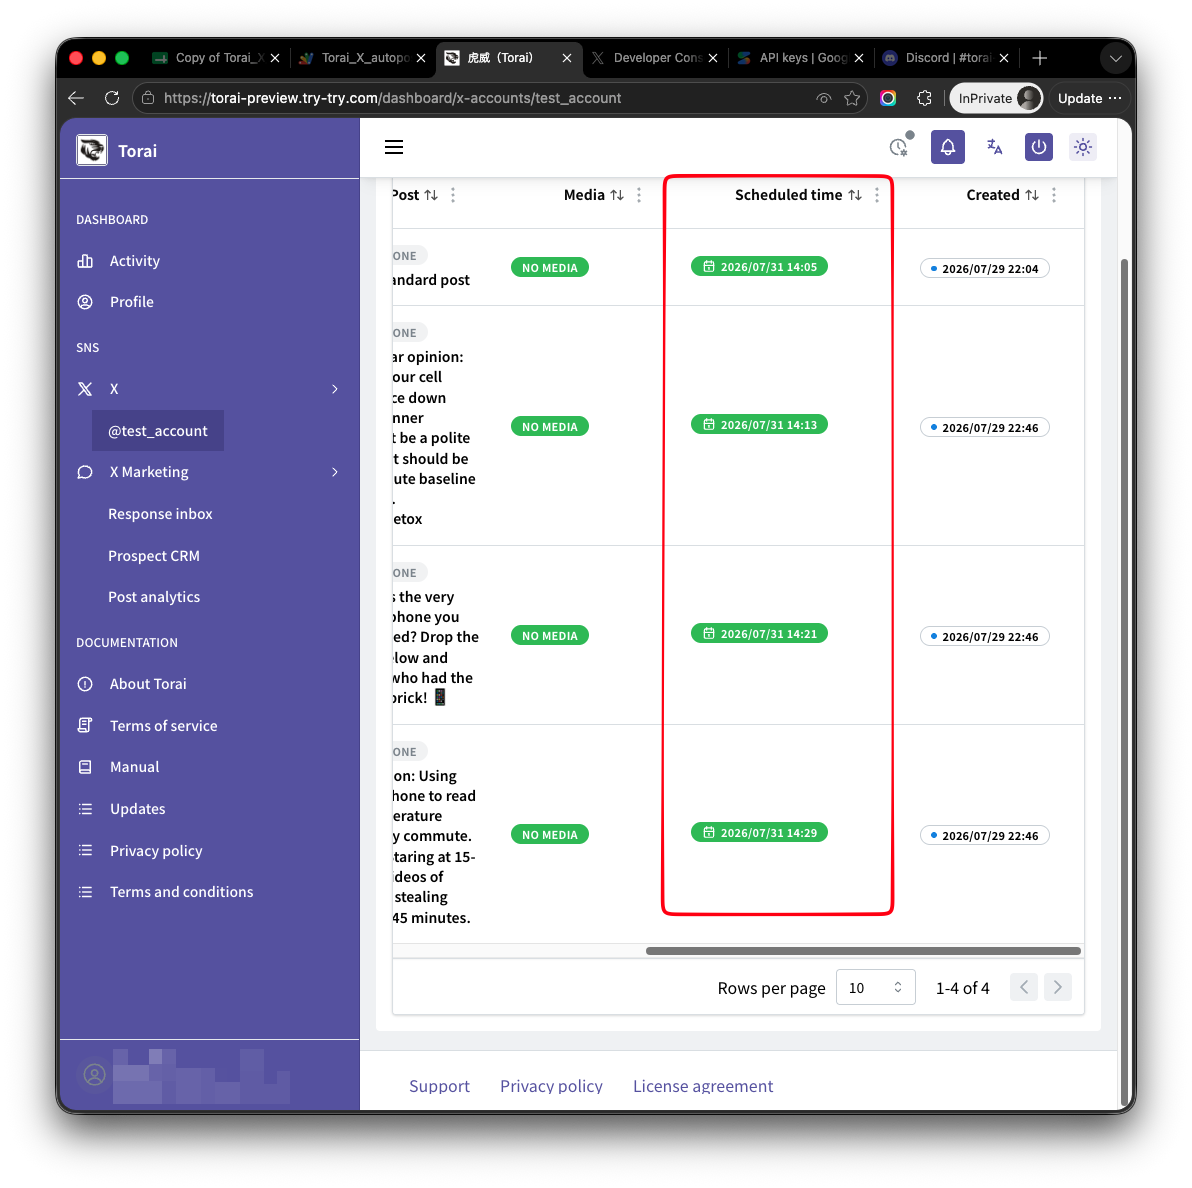Click the tracking prevention eye icon in address bar

[823, 98]
